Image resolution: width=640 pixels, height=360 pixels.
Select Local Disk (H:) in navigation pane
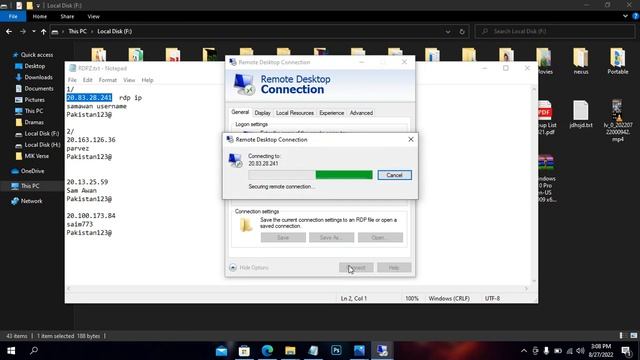38,145
